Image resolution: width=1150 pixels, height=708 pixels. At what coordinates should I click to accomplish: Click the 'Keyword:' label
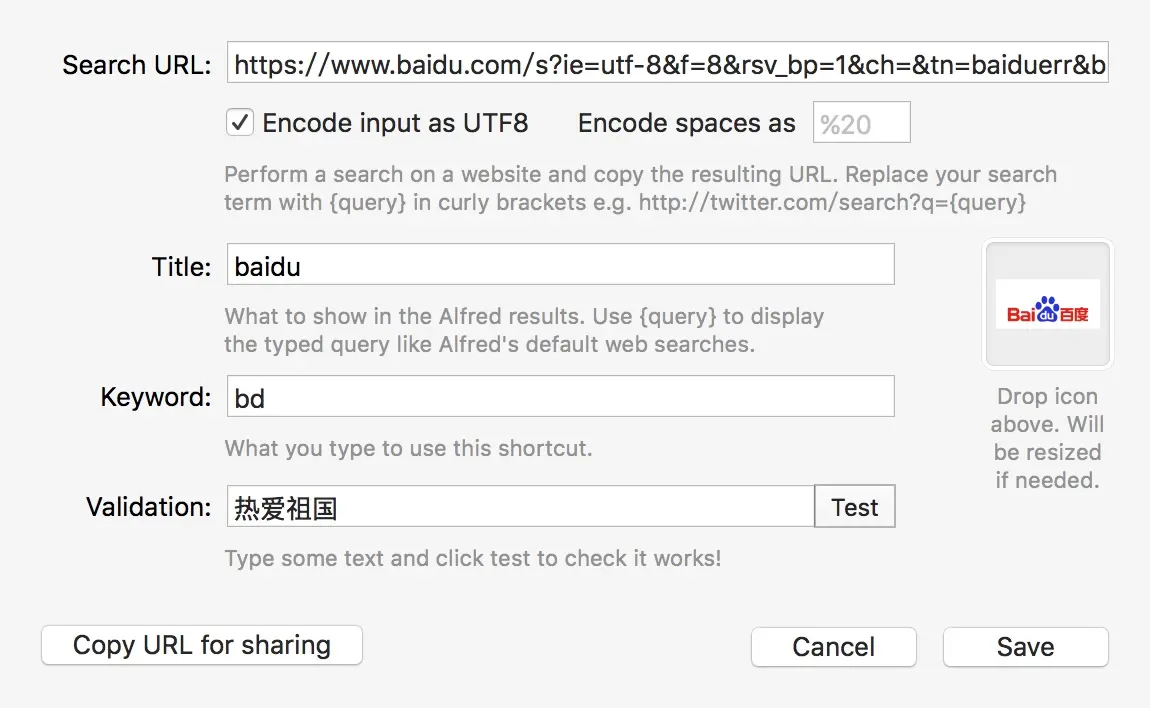click(156, 397)
